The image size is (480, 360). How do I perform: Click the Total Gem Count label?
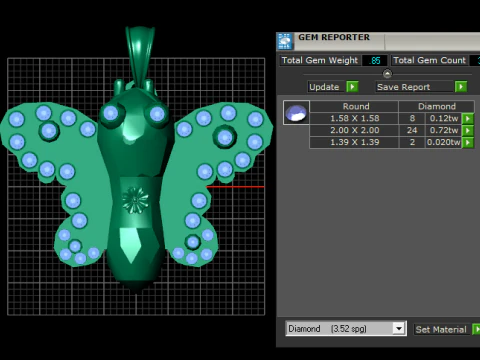pos(429,60)
